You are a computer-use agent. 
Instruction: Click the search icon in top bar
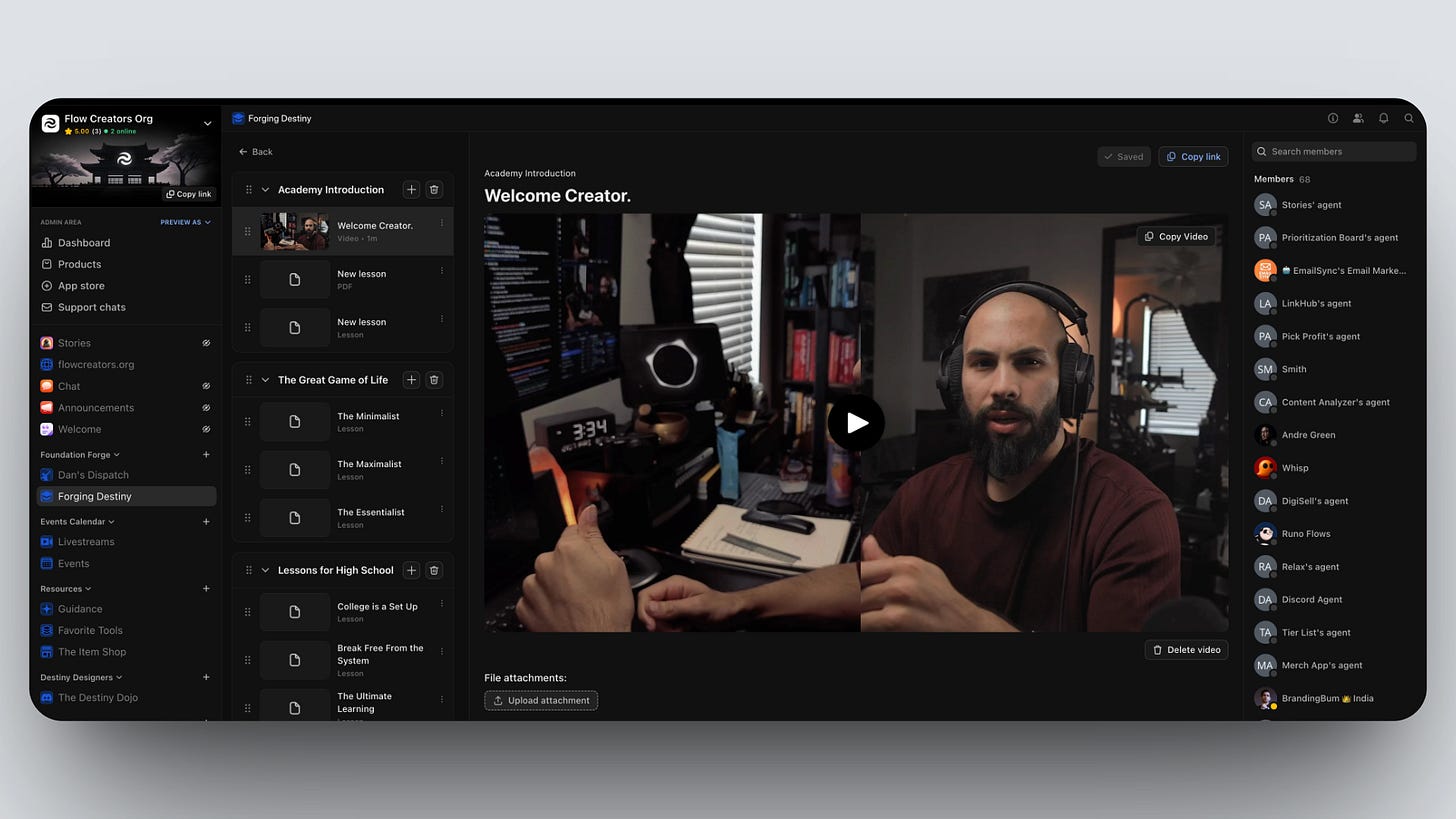(x=1409, y=118)
